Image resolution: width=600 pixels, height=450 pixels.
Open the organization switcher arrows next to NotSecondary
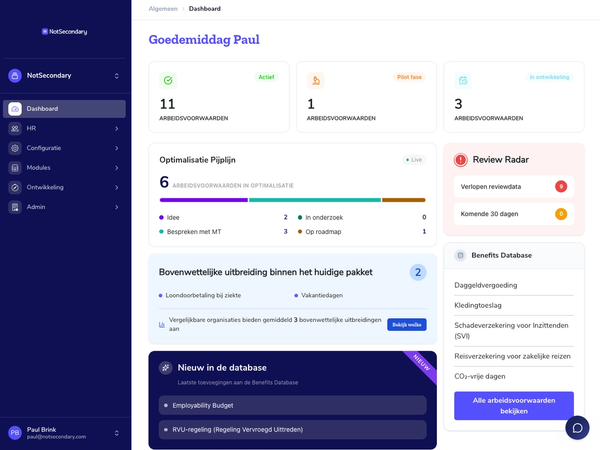pyautogui.click(x=117, y=76)
